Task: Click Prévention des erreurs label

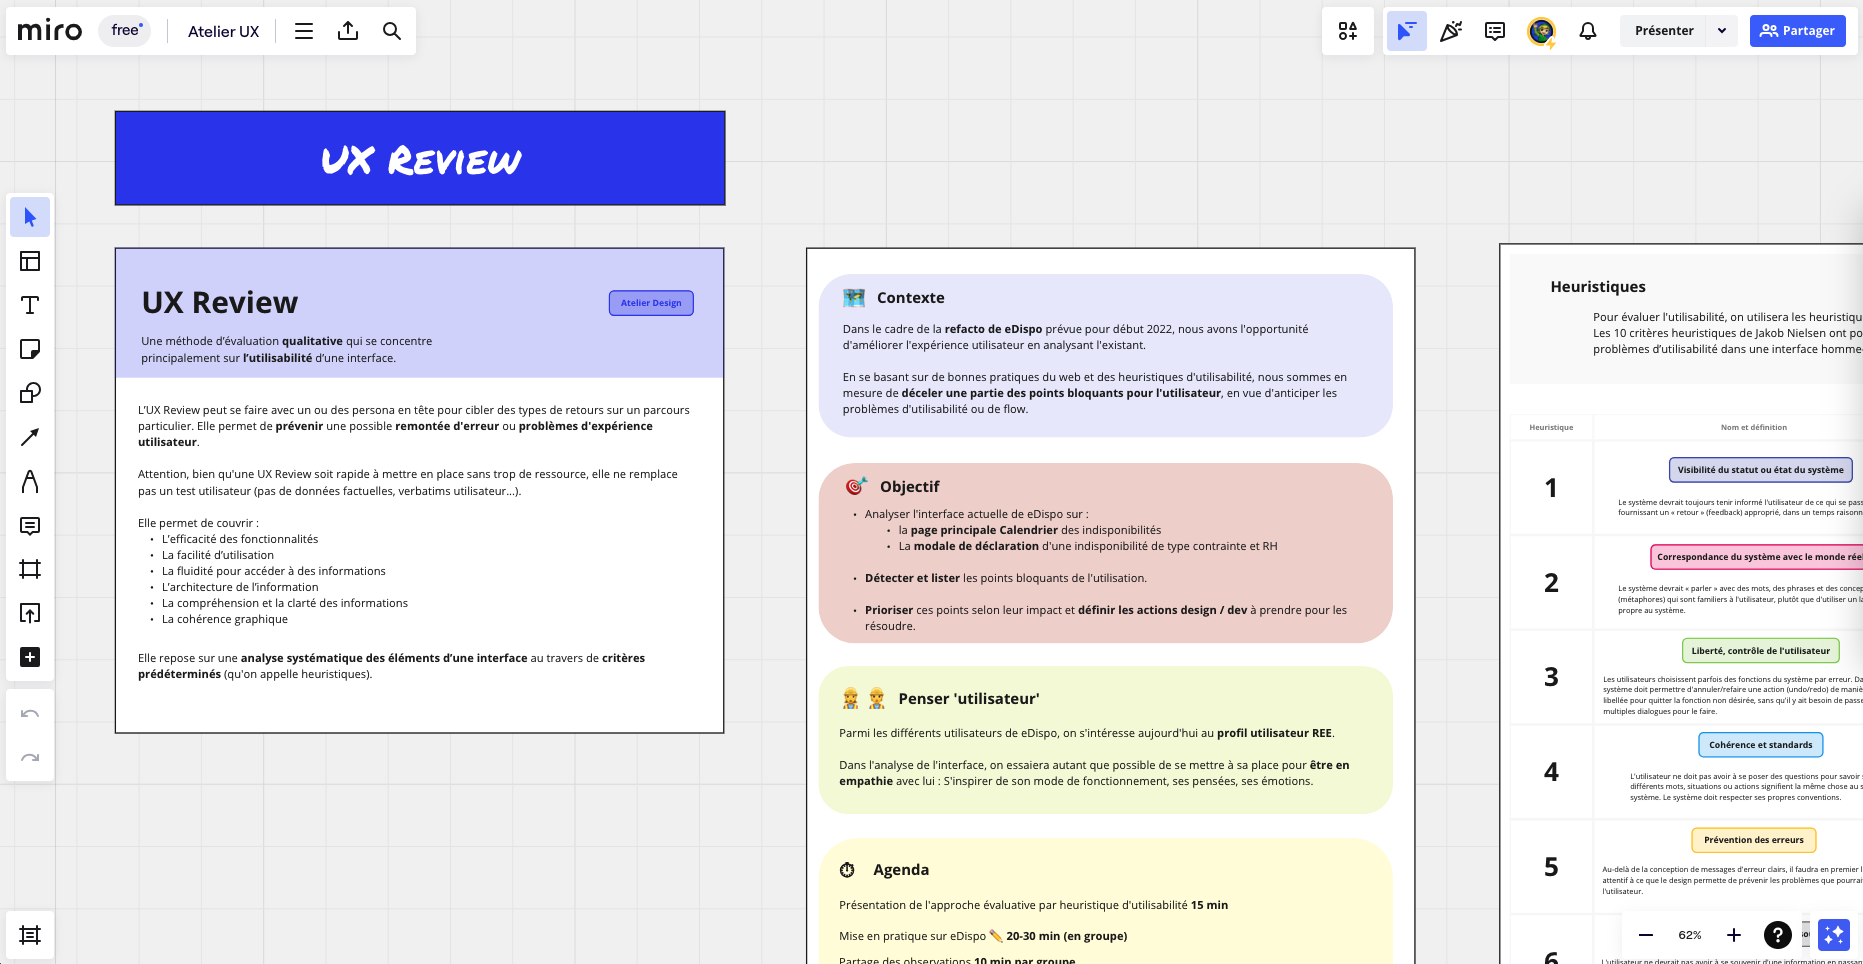Action: 1754,840
